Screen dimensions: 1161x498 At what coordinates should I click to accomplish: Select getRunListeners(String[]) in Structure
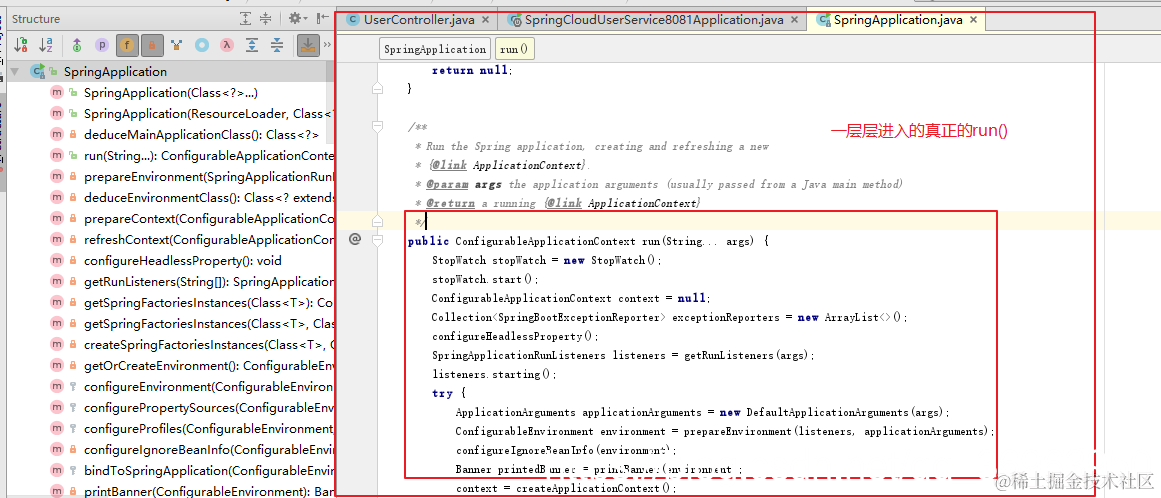pos(209,282)
